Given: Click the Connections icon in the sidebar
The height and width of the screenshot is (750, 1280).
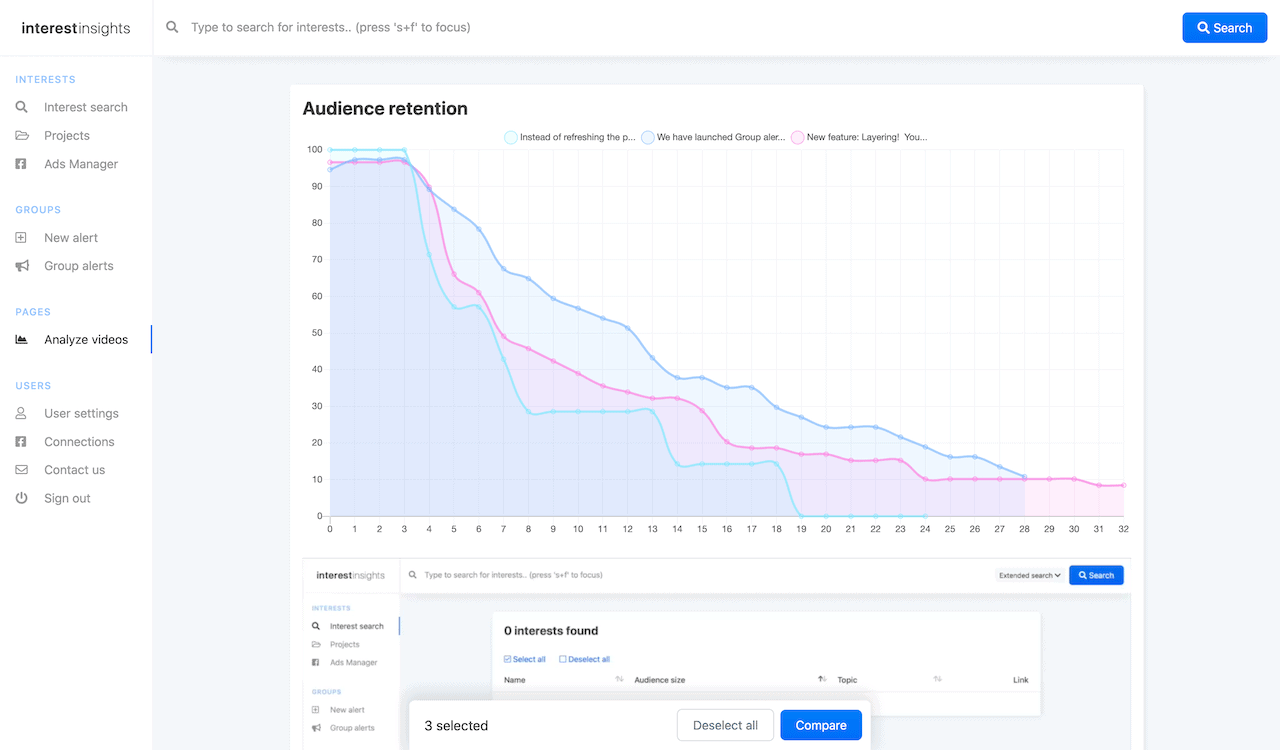Looking at the screenshot, I should coord(21,441).
